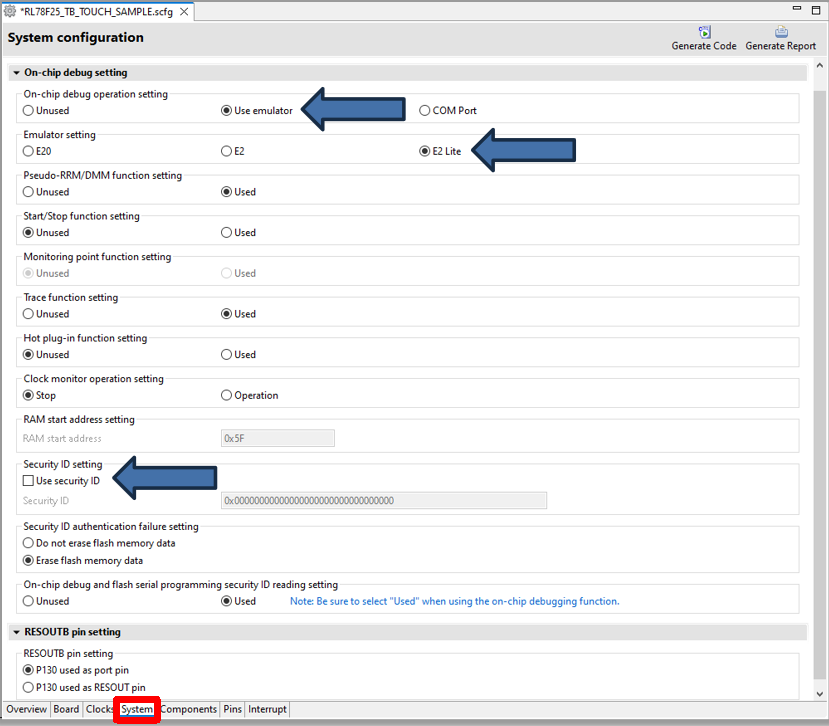Viewport: 829px width, 726px height.
Task: Select the COM Port radio option
Action: point(425,111)
